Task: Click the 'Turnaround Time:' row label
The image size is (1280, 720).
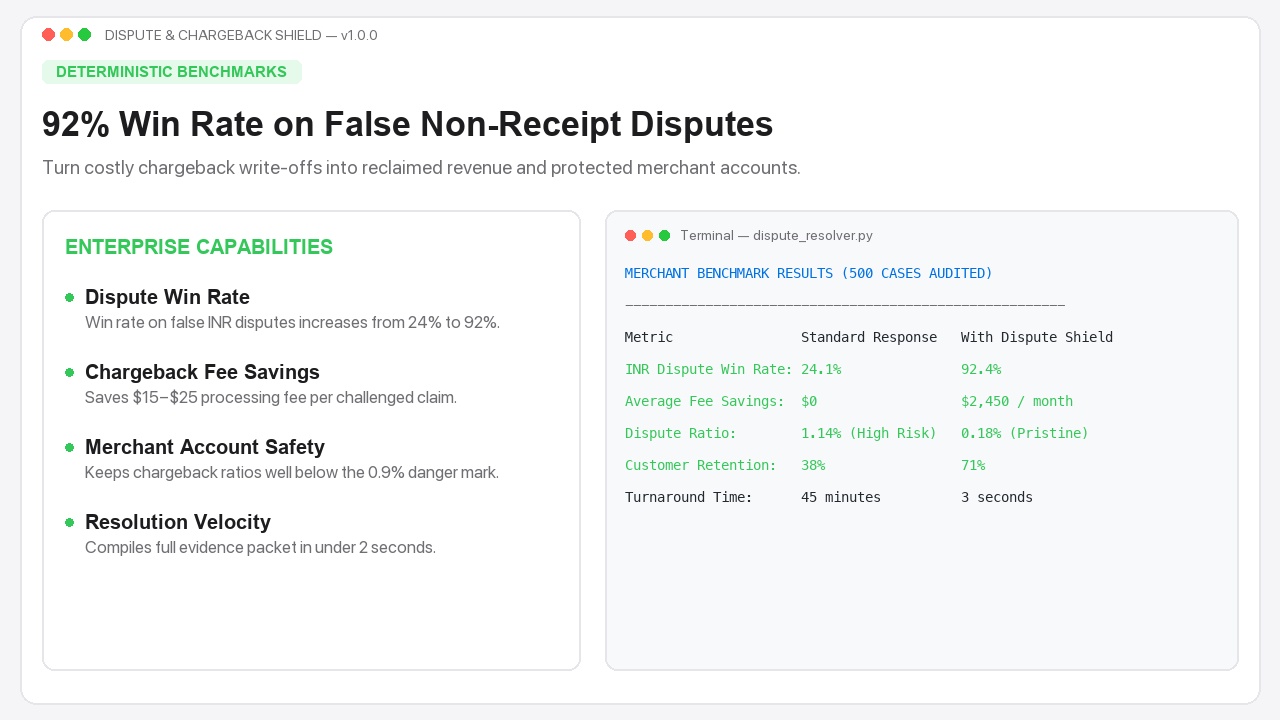Action: [x=689, y=497]
